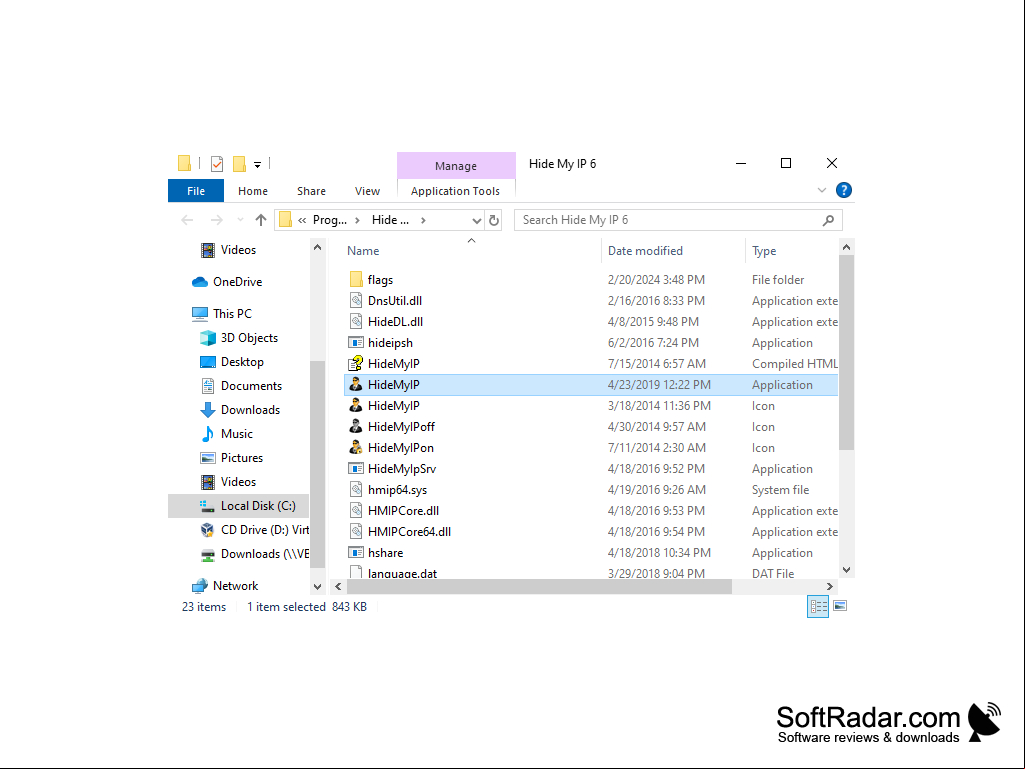Select the HideMyIP Compiled HTML help file
Viewport: 1025px width, 769px height.
tap(590, 364)
